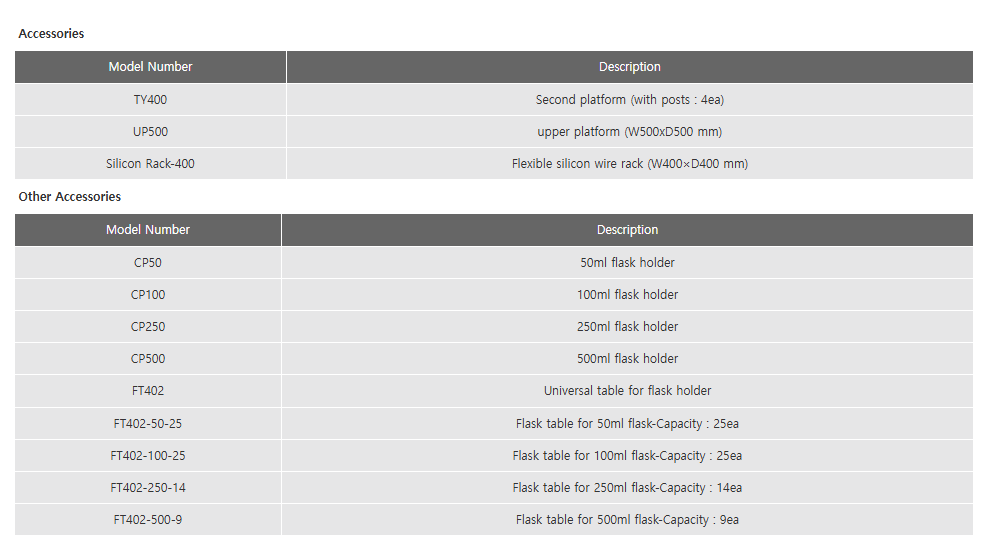Click 'Universal table for flask holder' text
The image size is (988, 553).
tap(627, 391)
